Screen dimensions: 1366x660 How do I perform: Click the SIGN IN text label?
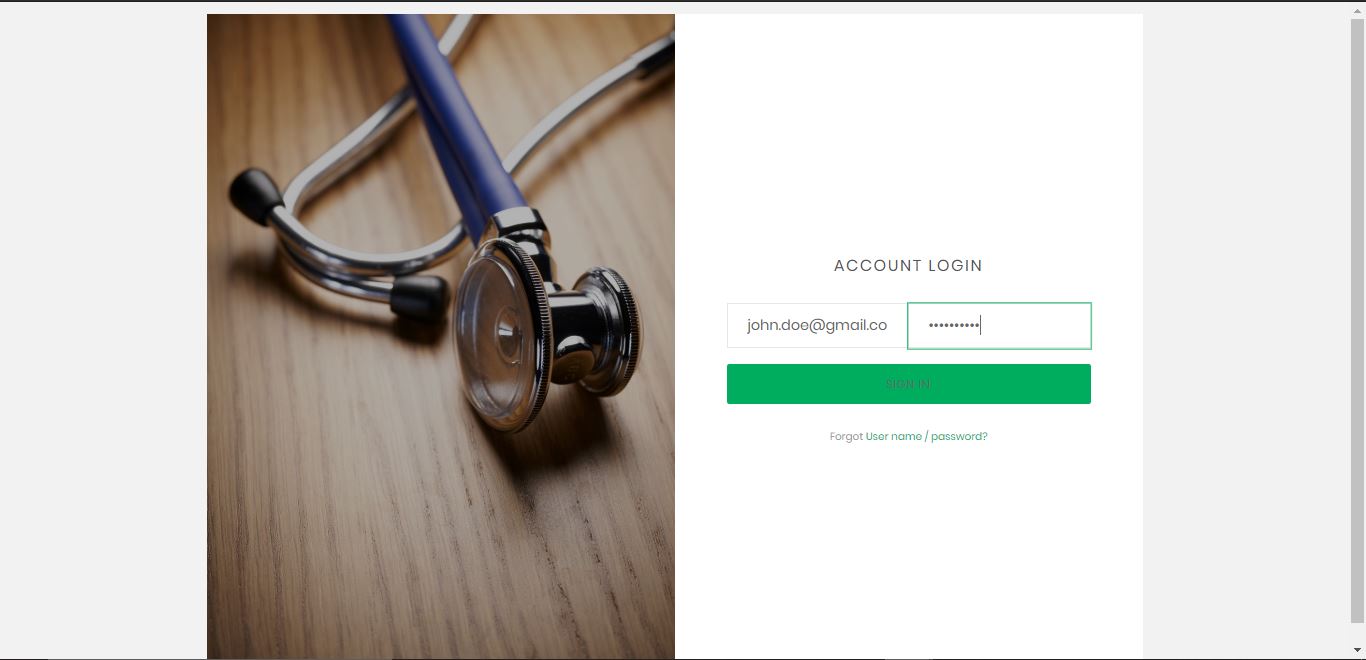(908, 384)
